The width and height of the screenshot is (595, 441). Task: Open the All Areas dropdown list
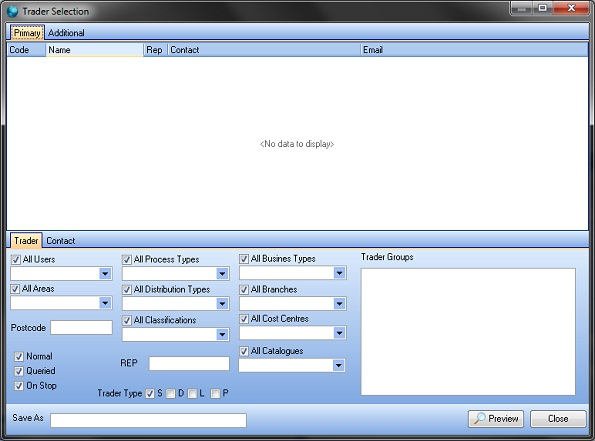click(x=105, y=303)
